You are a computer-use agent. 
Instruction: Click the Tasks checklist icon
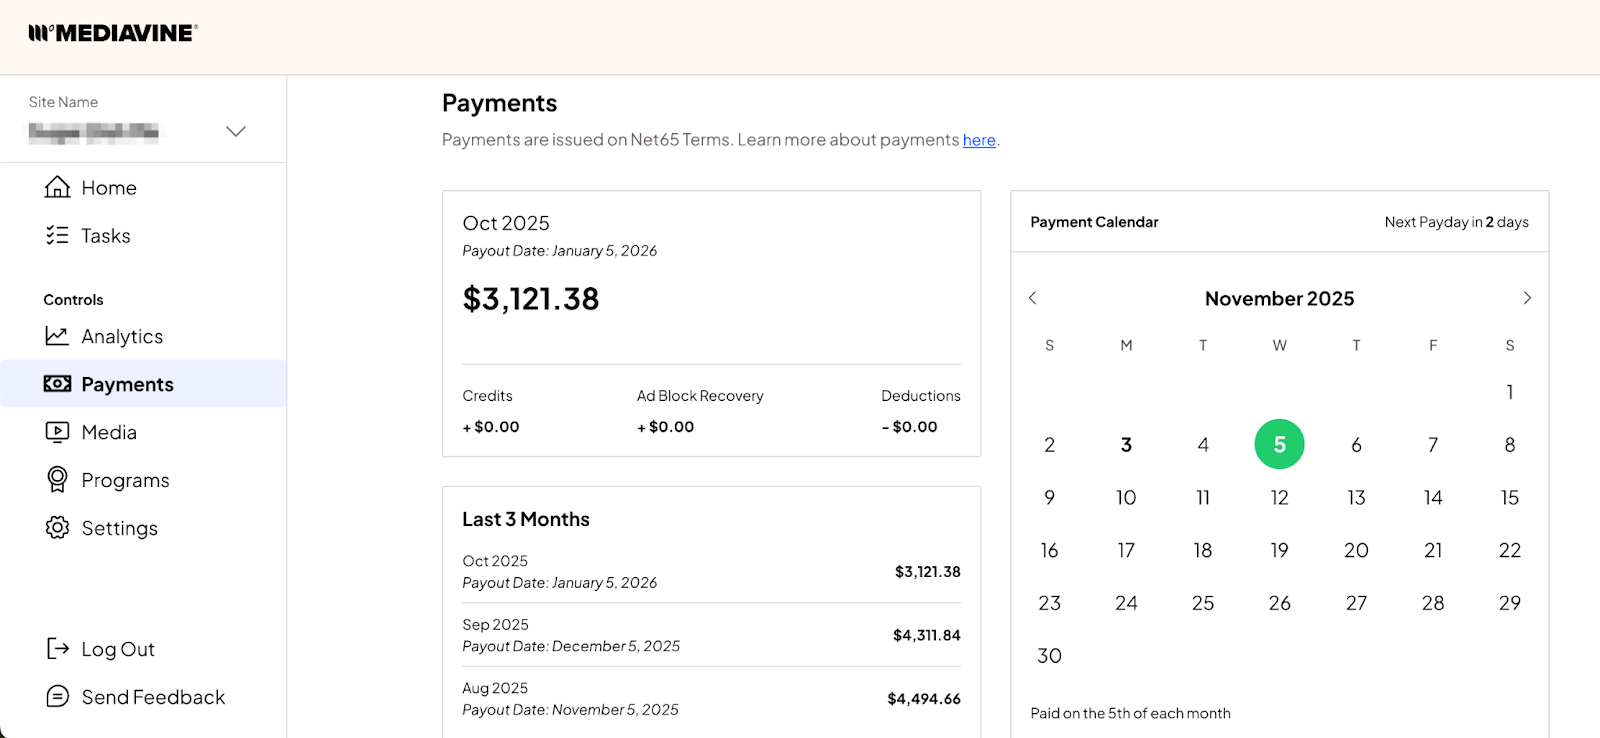[x=57, y=235]
